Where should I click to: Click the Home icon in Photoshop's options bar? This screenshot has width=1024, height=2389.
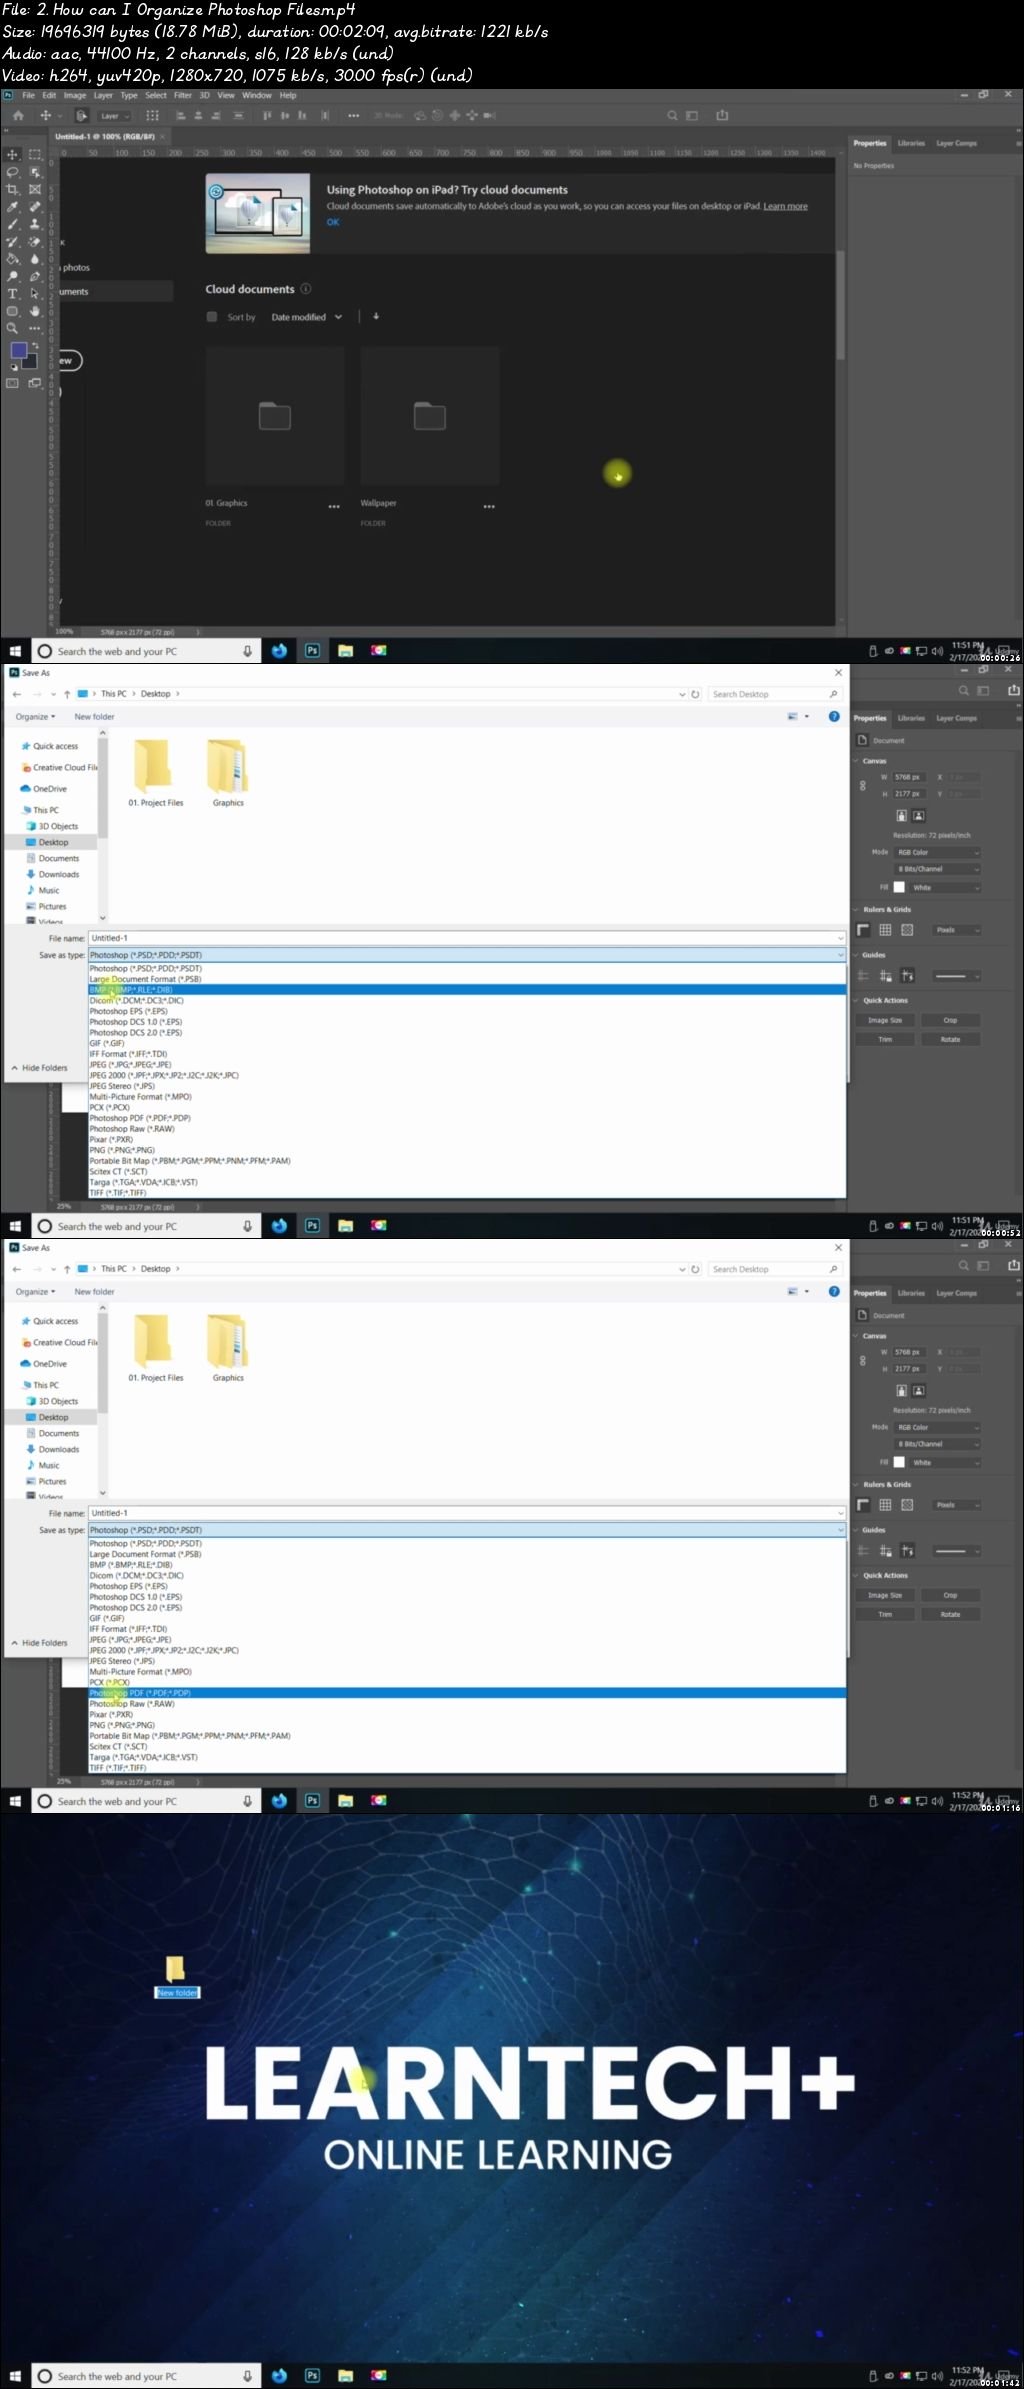point(18,116)
